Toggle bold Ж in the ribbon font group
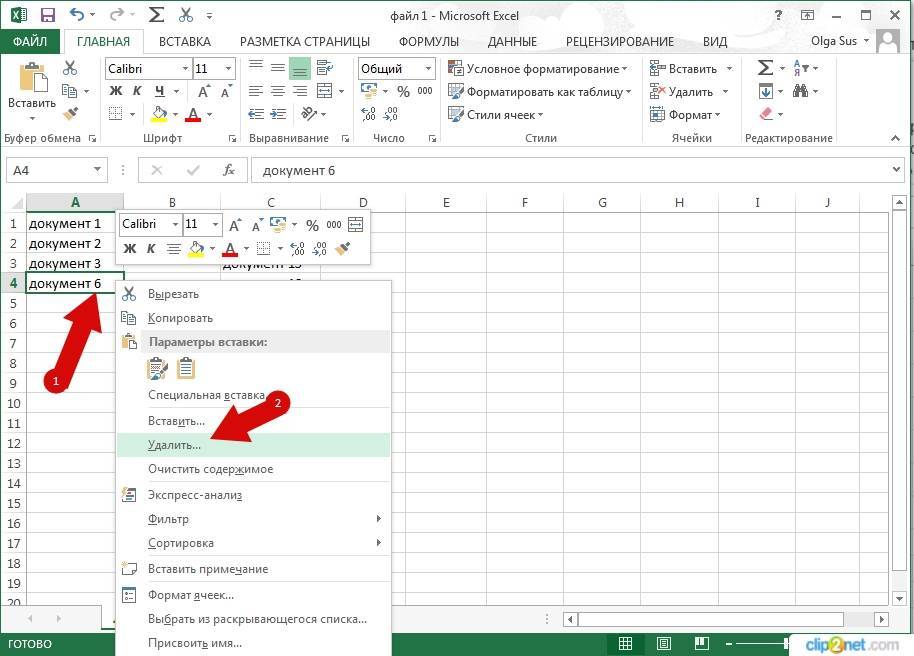Screen dimensions: 914x656 tap(116, 91)
